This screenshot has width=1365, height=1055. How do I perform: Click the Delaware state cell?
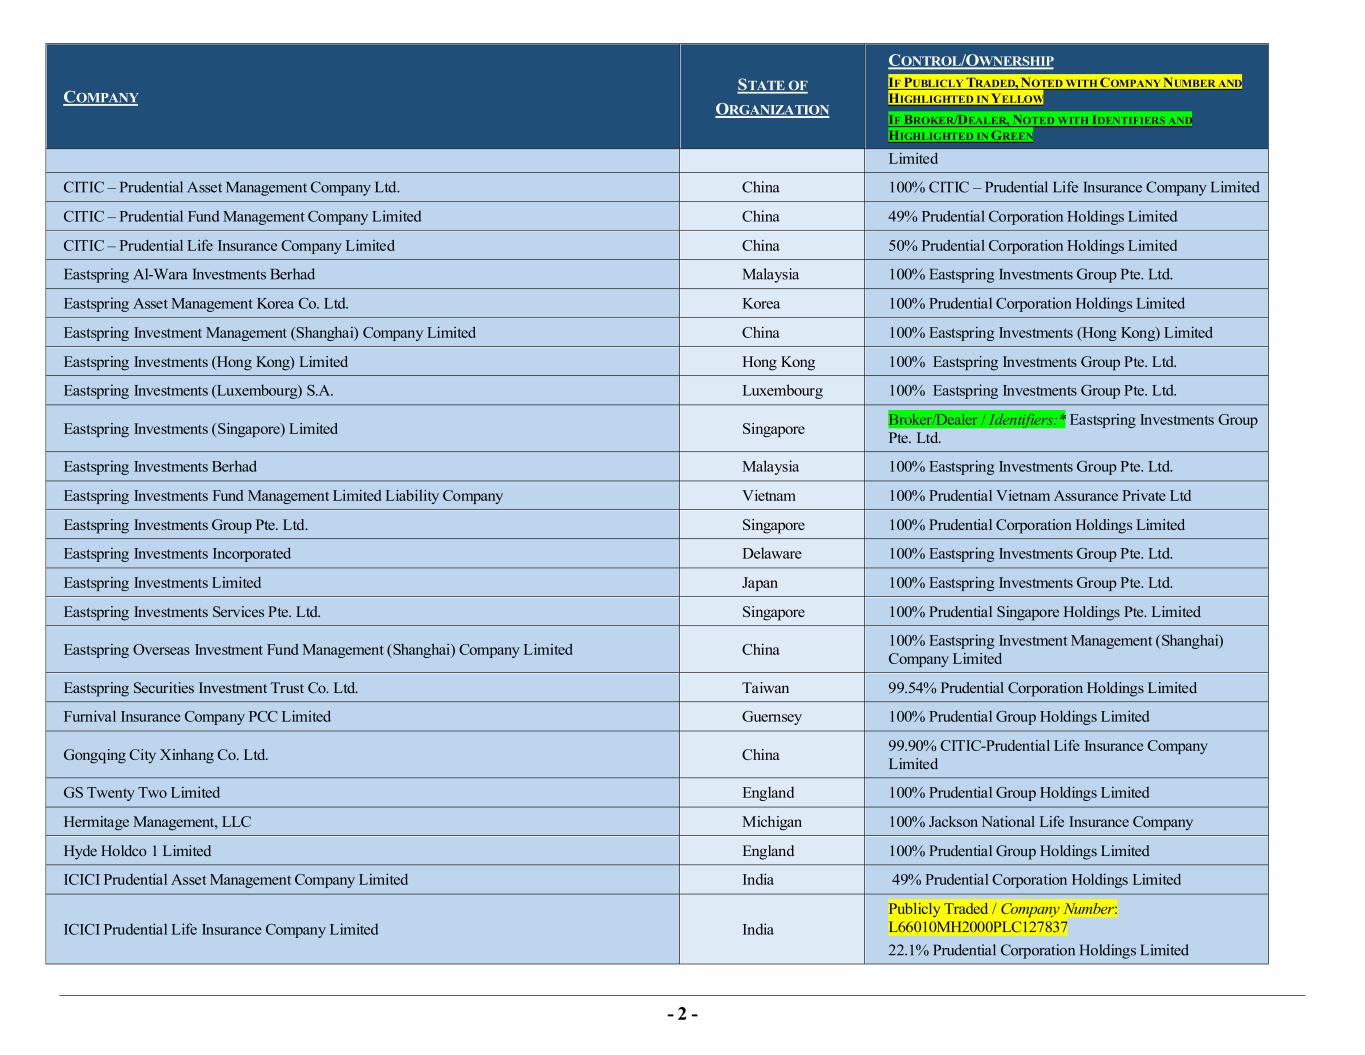772,553
